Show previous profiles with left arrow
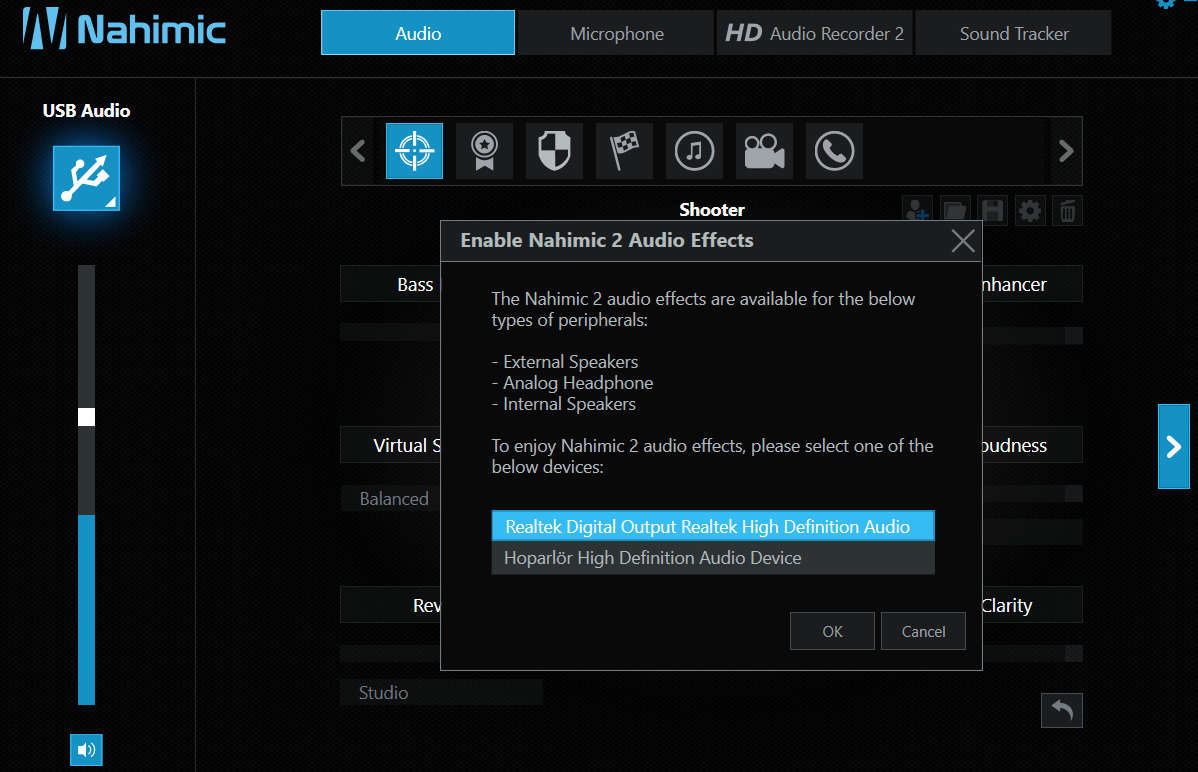The image size is (1198, 772). [x=358, y=151]
